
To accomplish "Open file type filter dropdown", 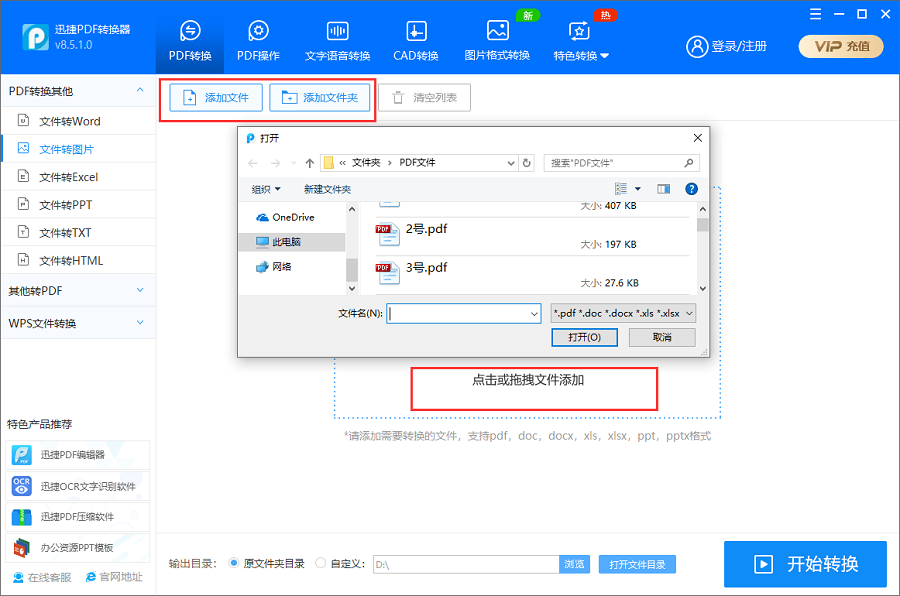I will pyautogui.click(x=623, y=314).
